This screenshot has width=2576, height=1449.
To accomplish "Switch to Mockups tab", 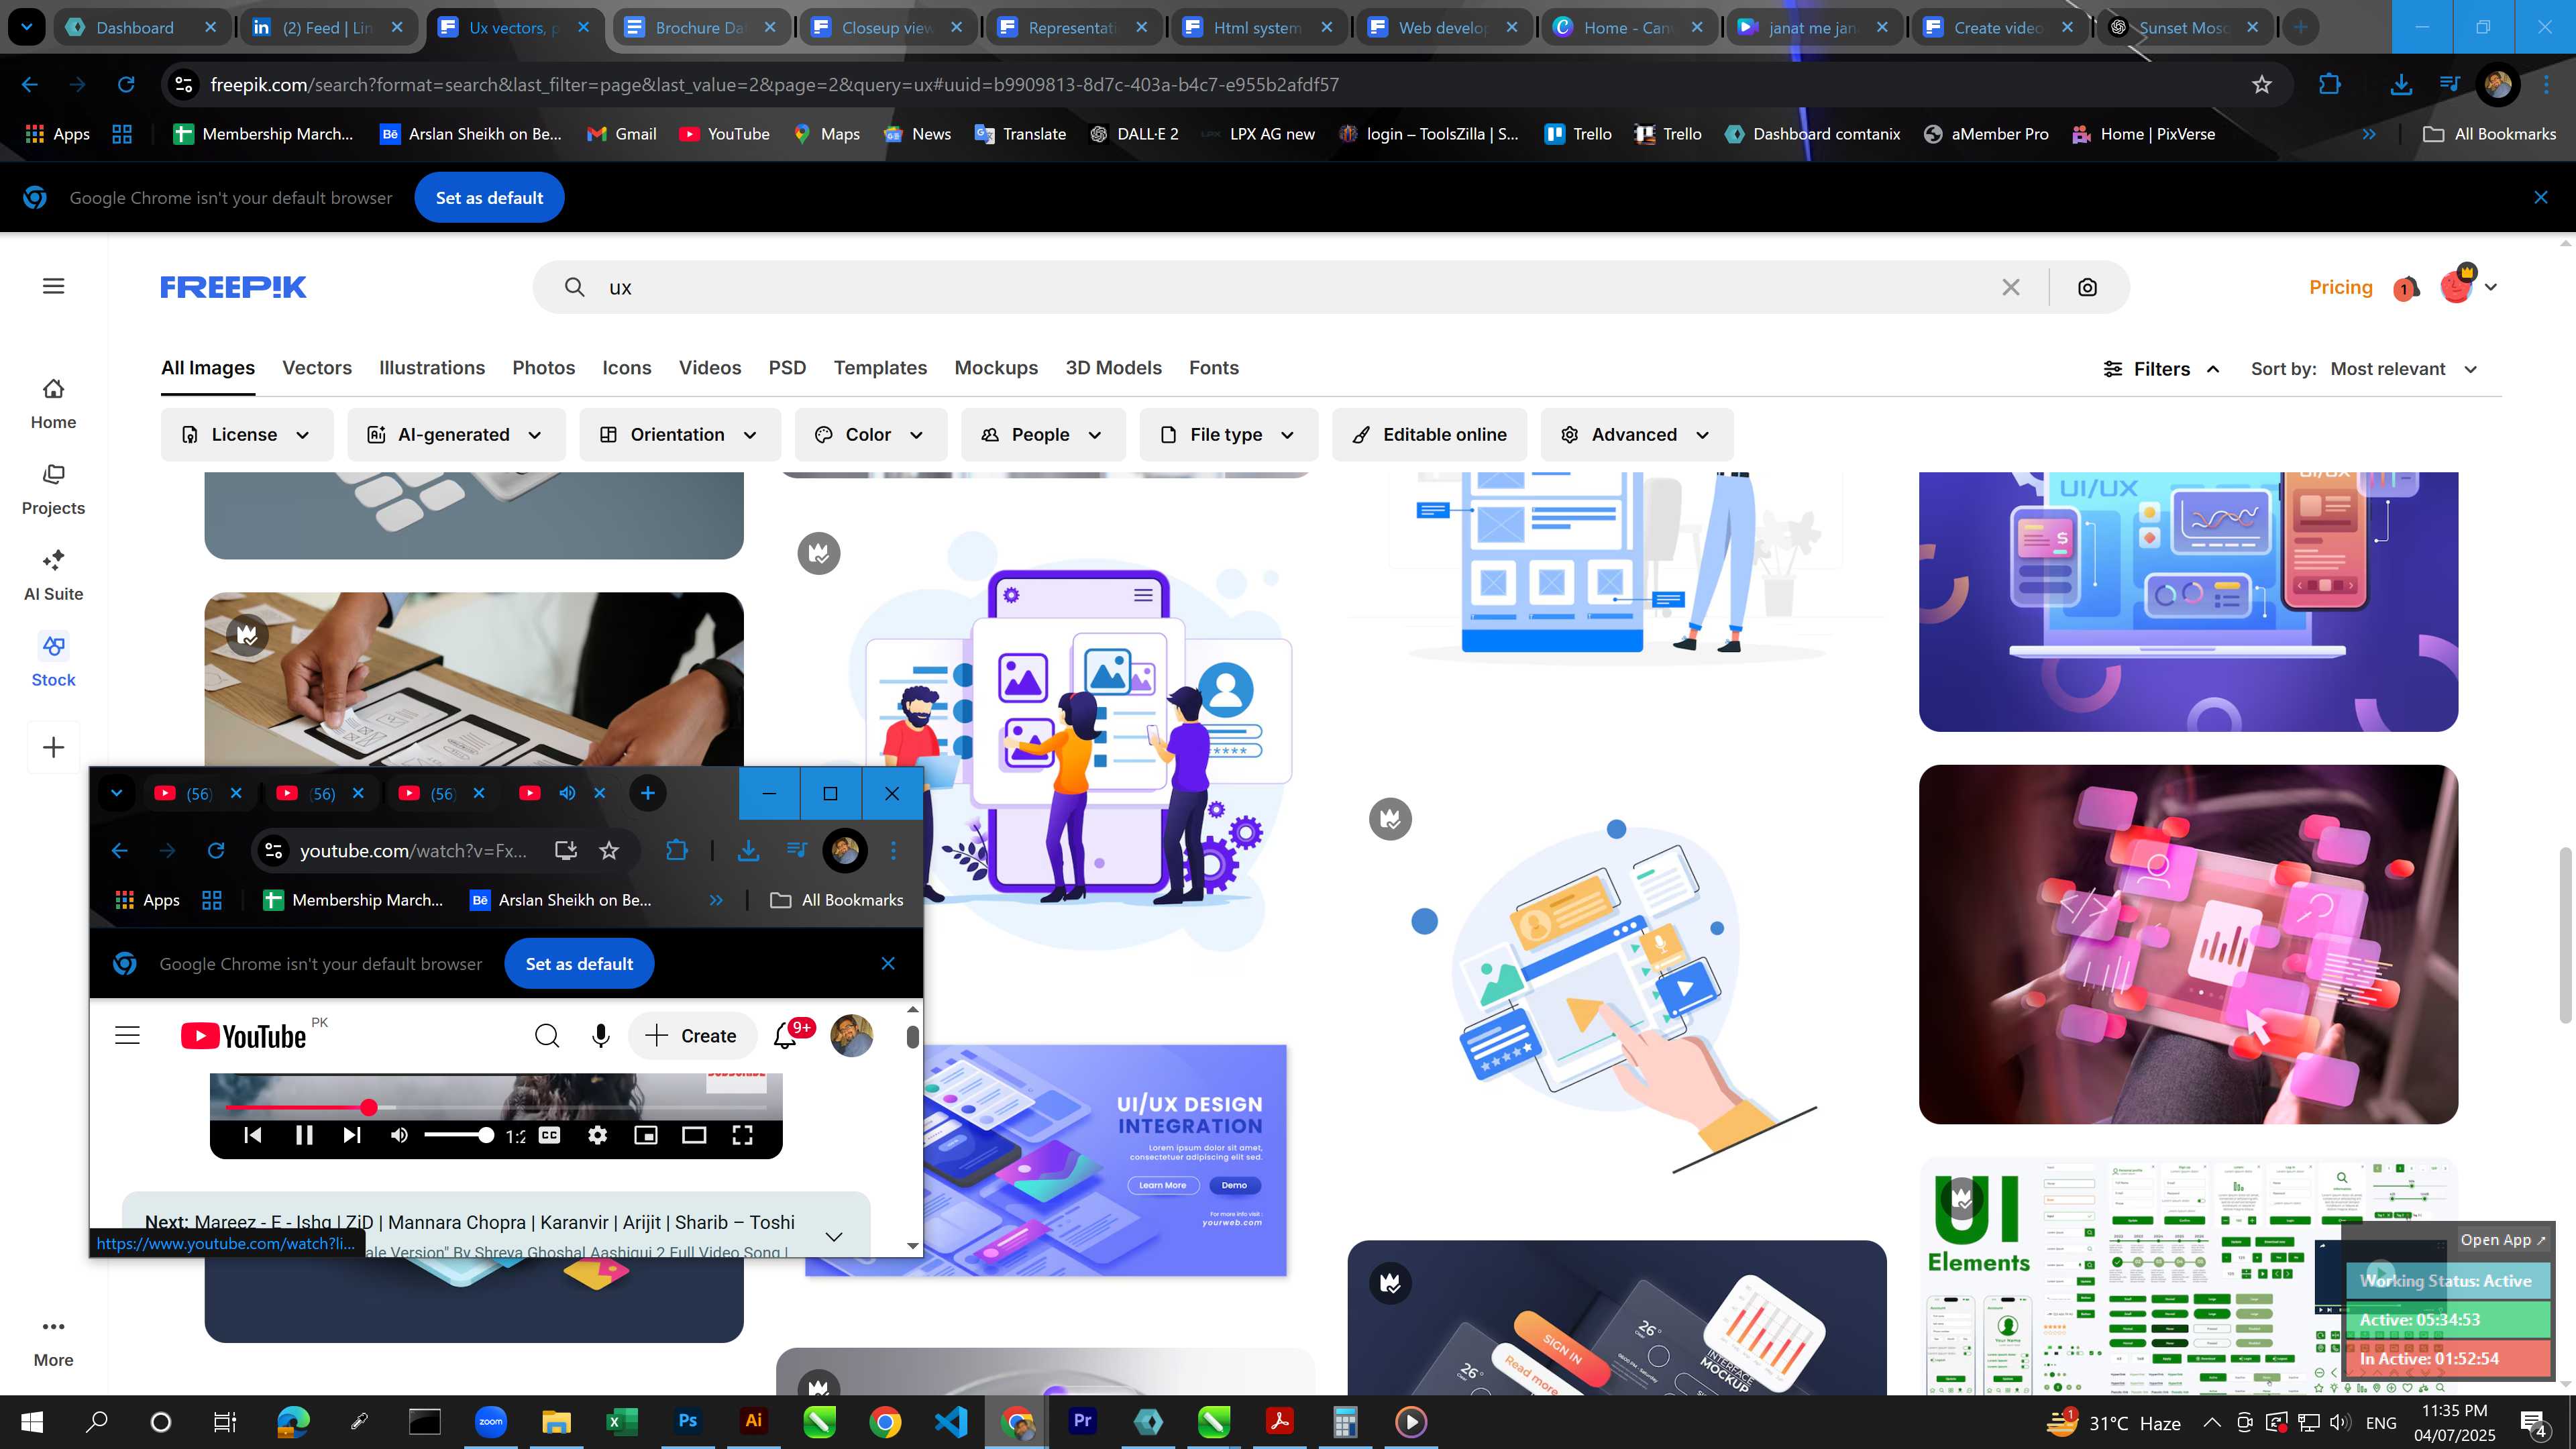I will point(996,368).
